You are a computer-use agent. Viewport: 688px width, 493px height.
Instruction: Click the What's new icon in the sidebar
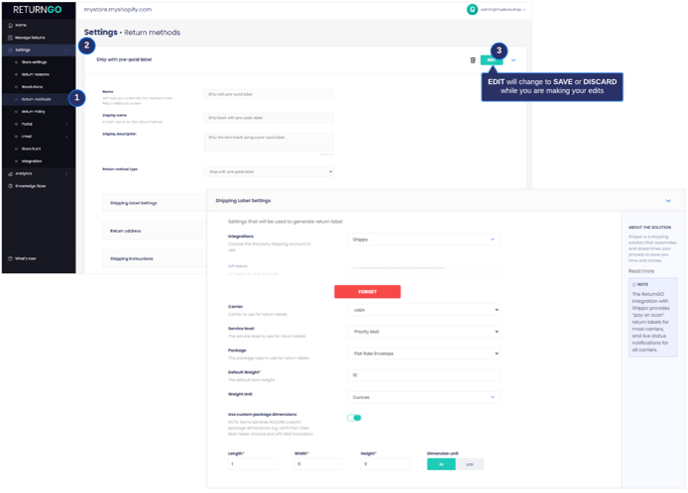coord(11,258)
